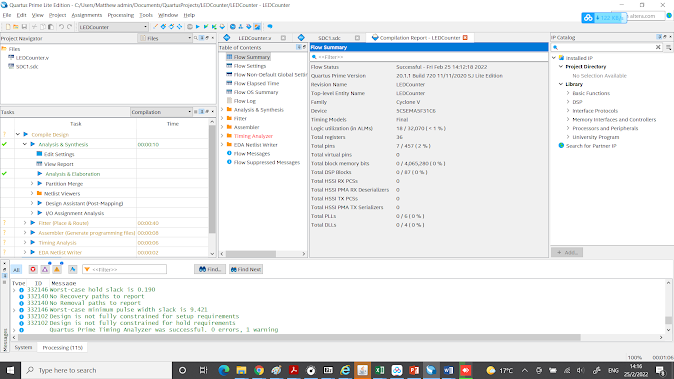Image resolution: width=674 pixels, height=379 pixels.
Task: Save the current file with floppy icon
Action: 24,27
